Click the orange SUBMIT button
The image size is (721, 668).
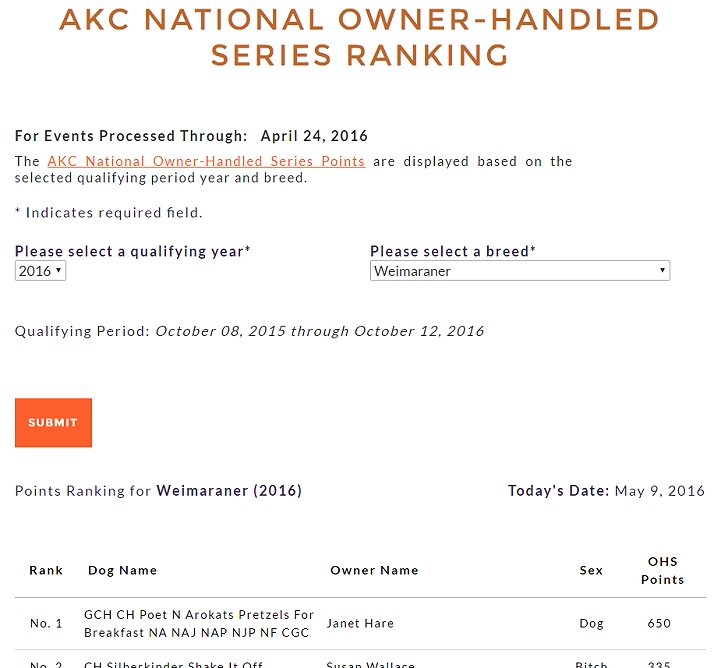coord(53,422)
